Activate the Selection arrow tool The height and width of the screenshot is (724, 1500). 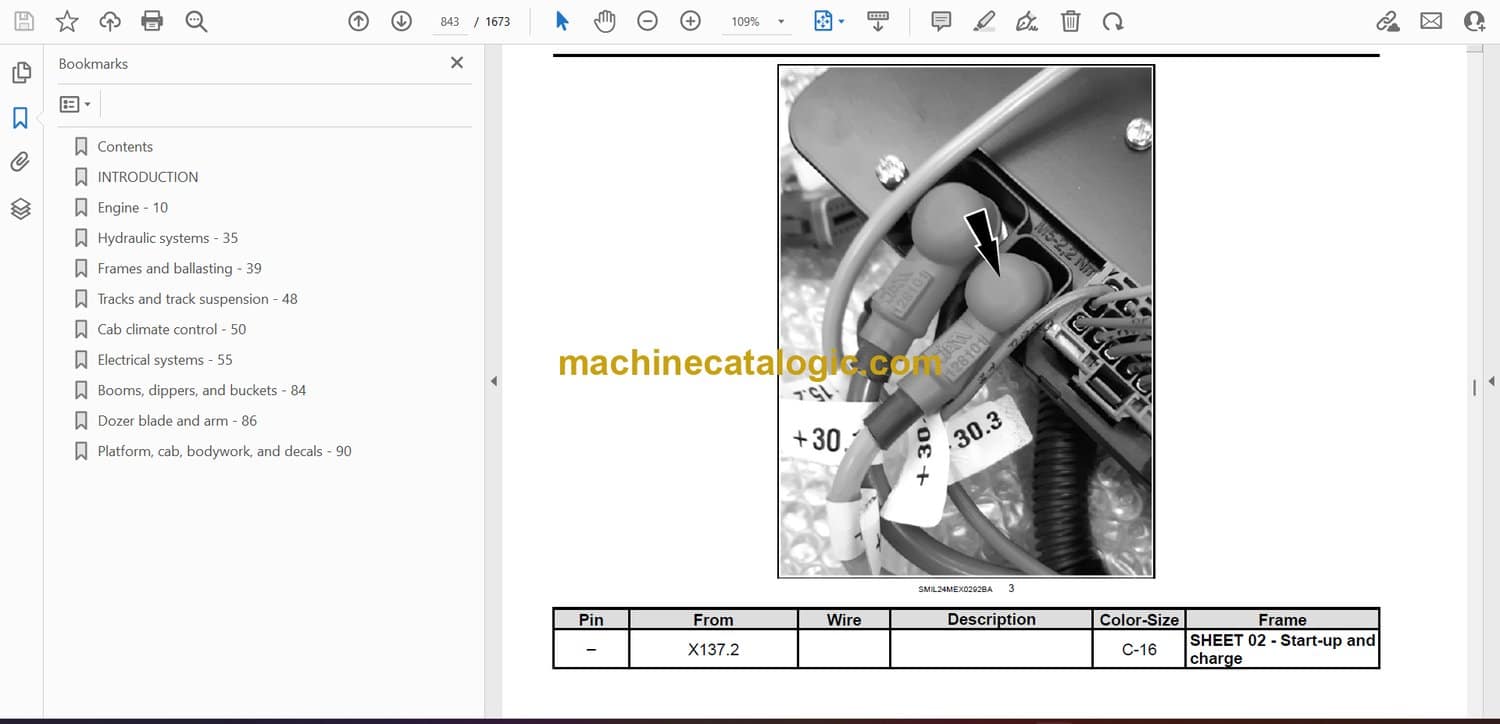coord(562,21)
